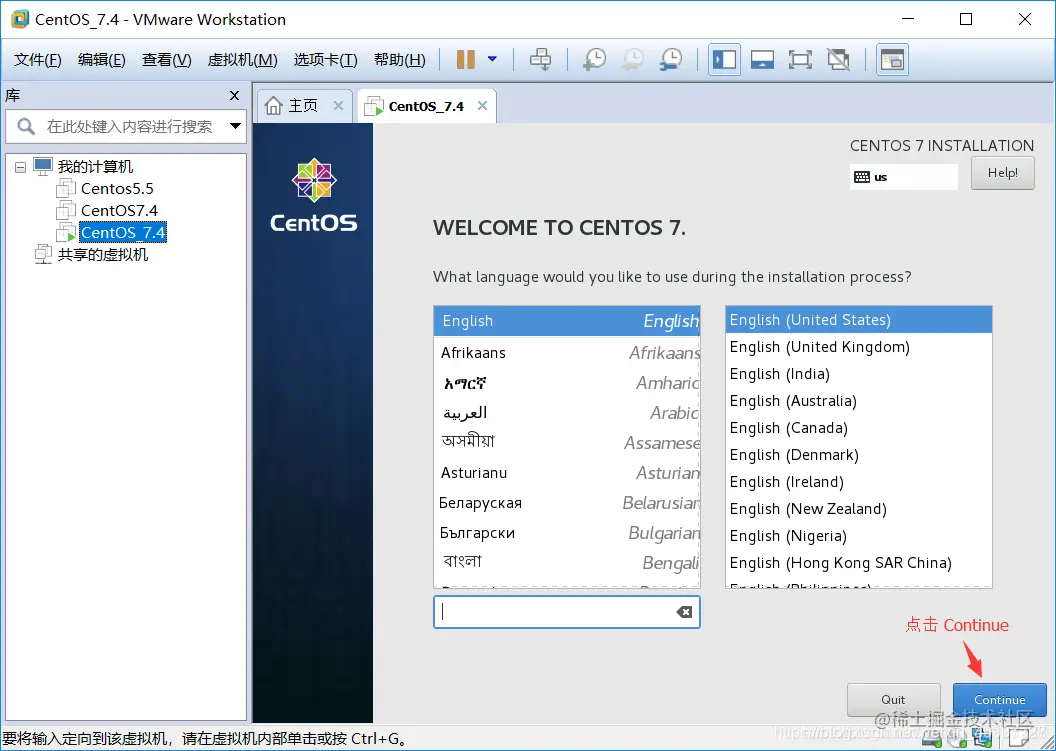Collapse the 我的计算机 tree node

pyautogui.click(x=21, y=166)
